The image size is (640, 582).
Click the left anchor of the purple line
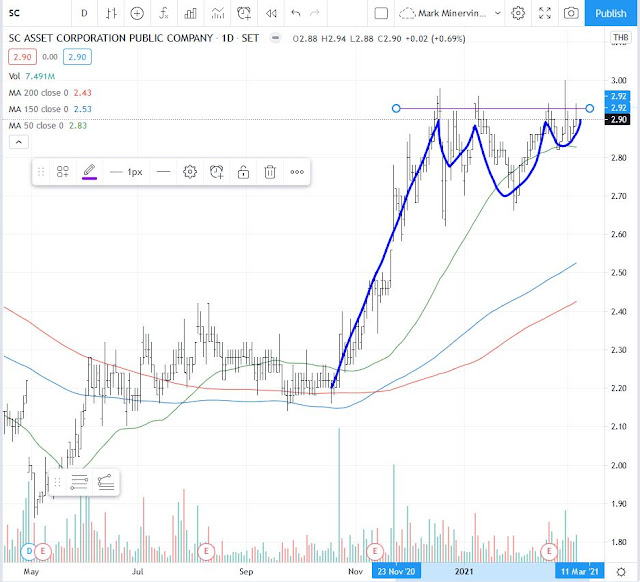click(396, 109)
